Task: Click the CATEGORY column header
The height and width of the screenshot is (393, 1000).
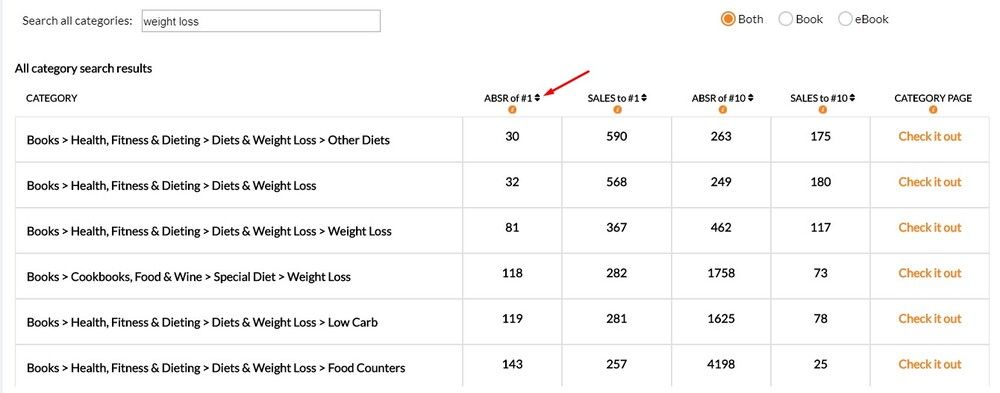Action: [52, 98]
